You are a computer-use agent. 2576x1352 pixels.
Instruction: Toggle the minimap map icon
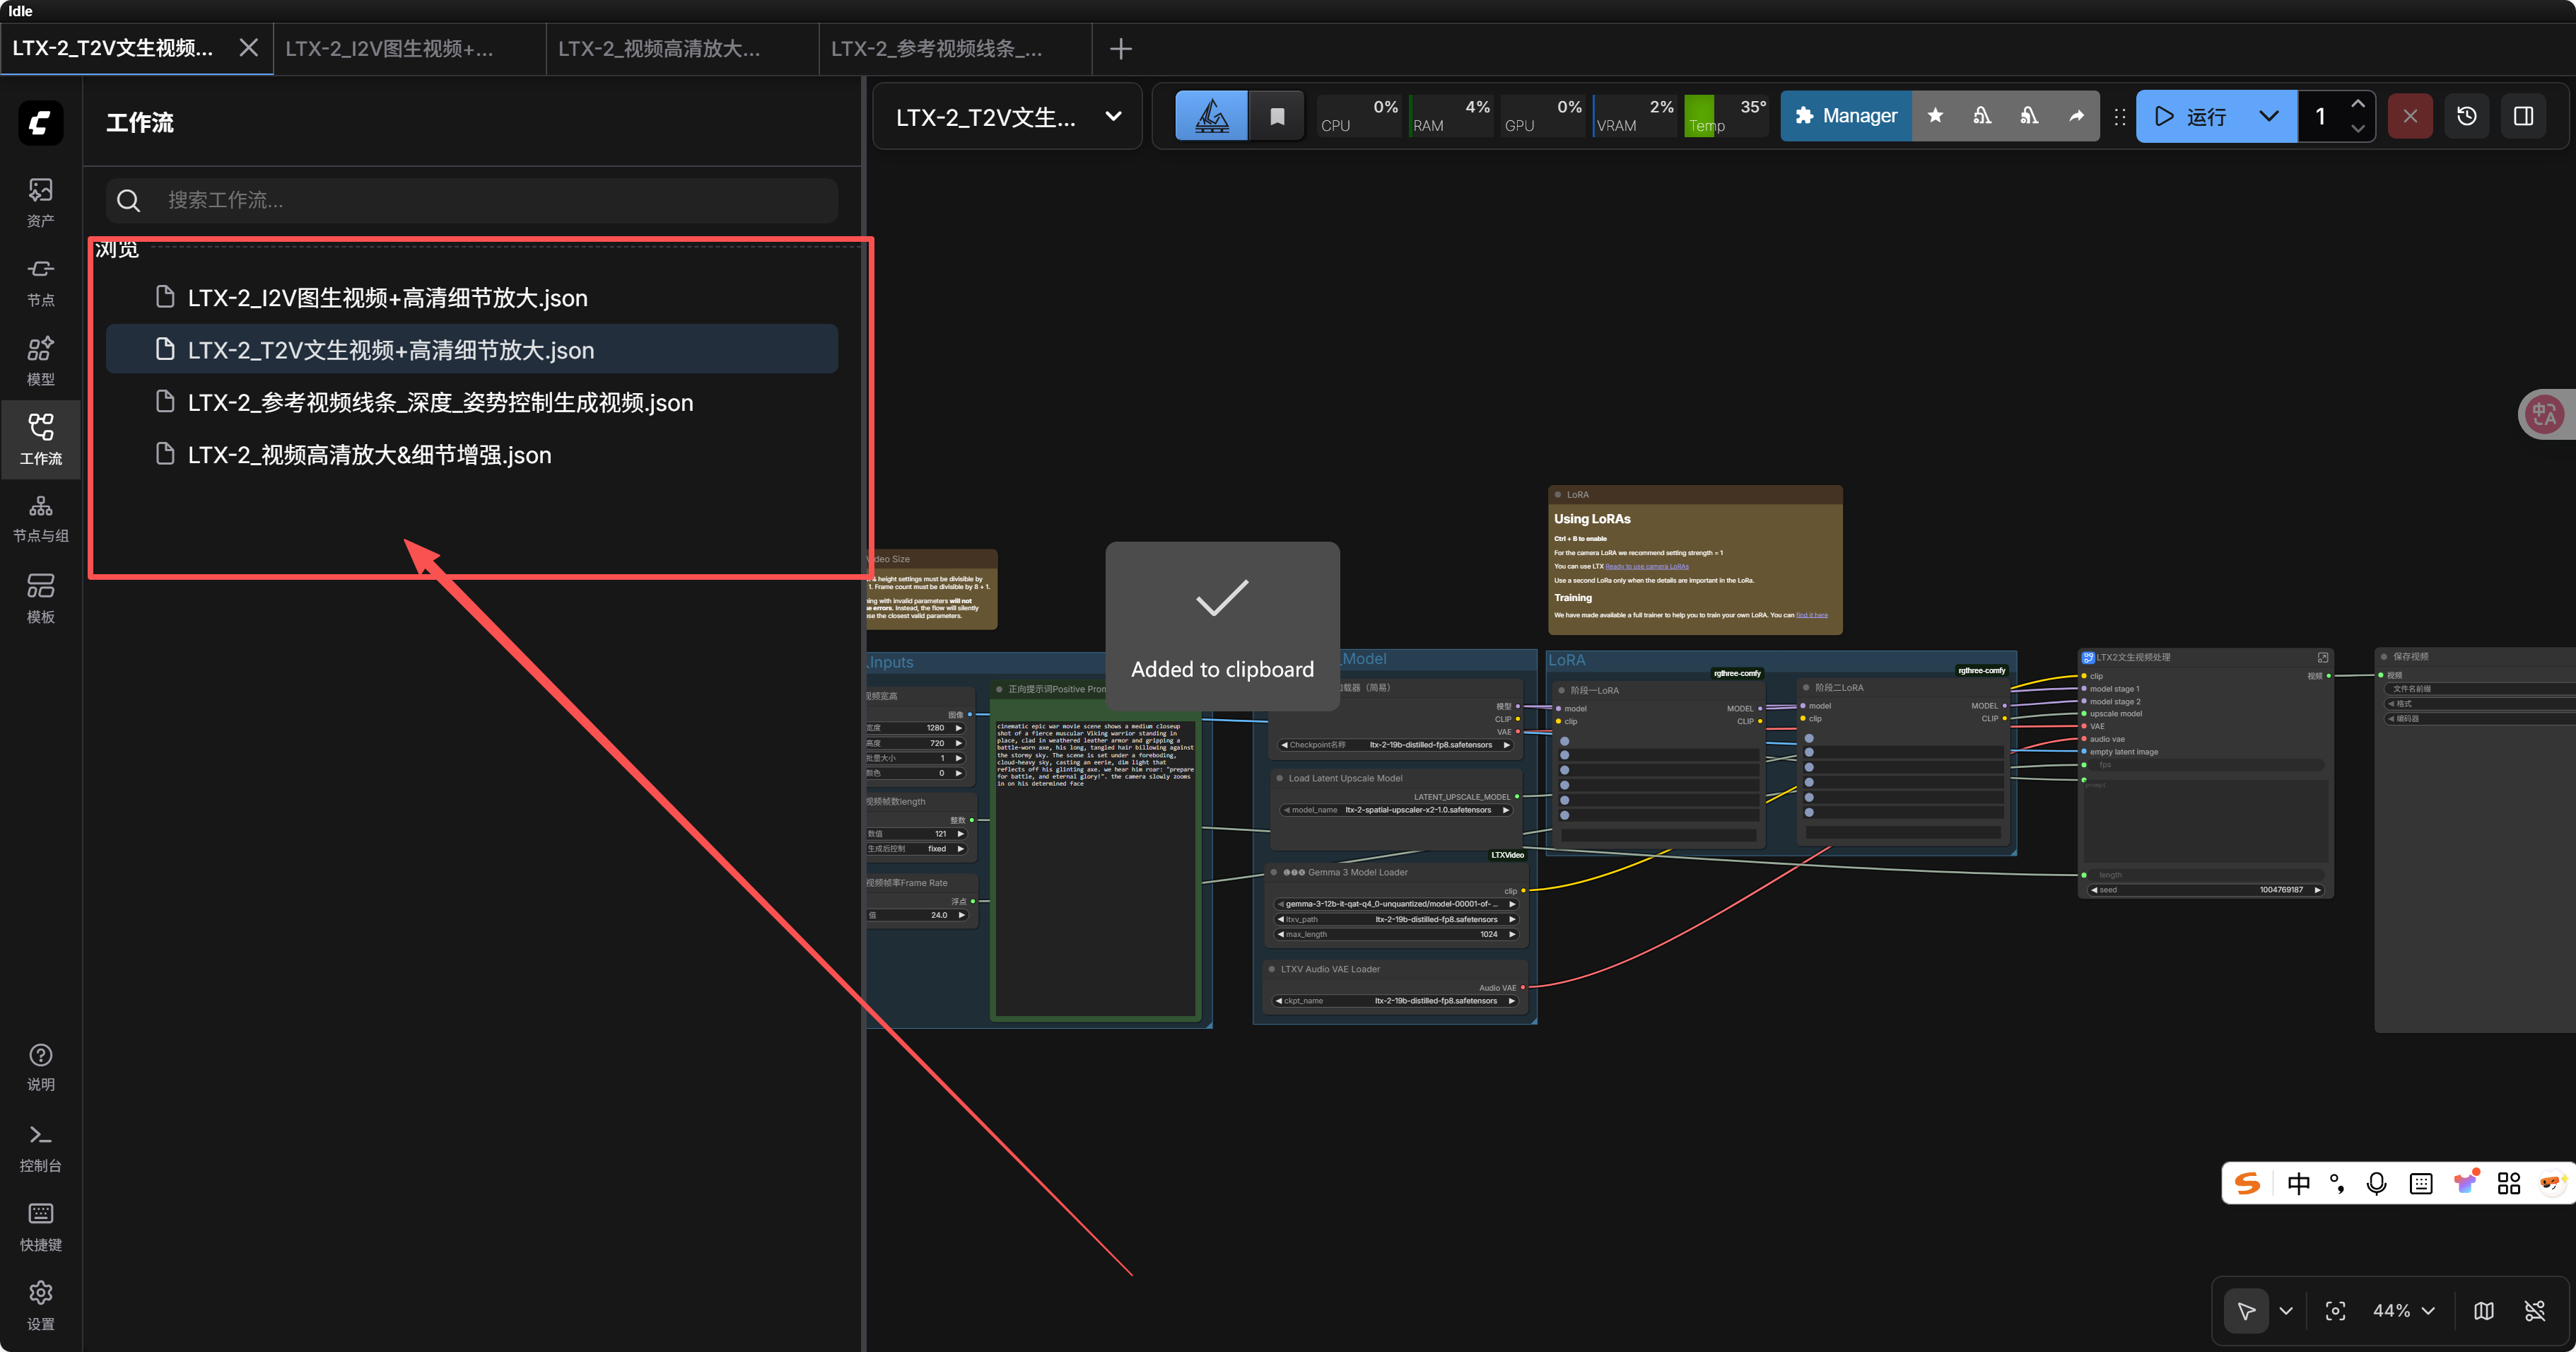point(2483,1310)
